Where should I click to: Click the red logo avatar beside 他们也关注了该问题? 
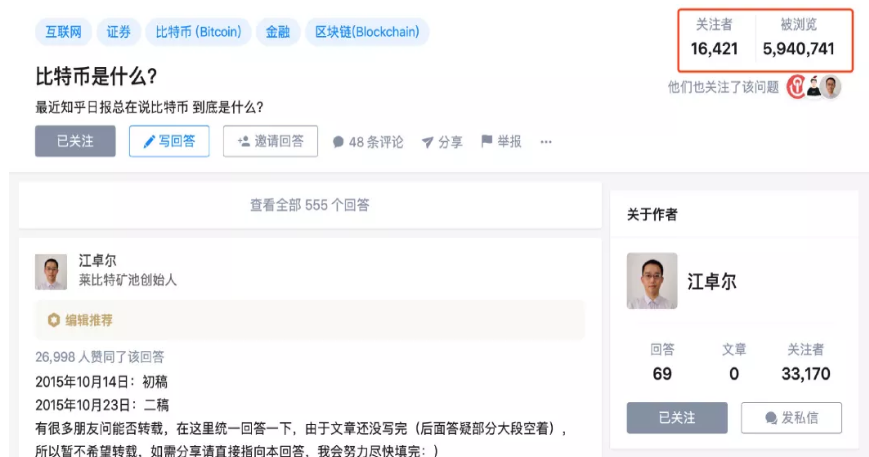pos(796,87)
